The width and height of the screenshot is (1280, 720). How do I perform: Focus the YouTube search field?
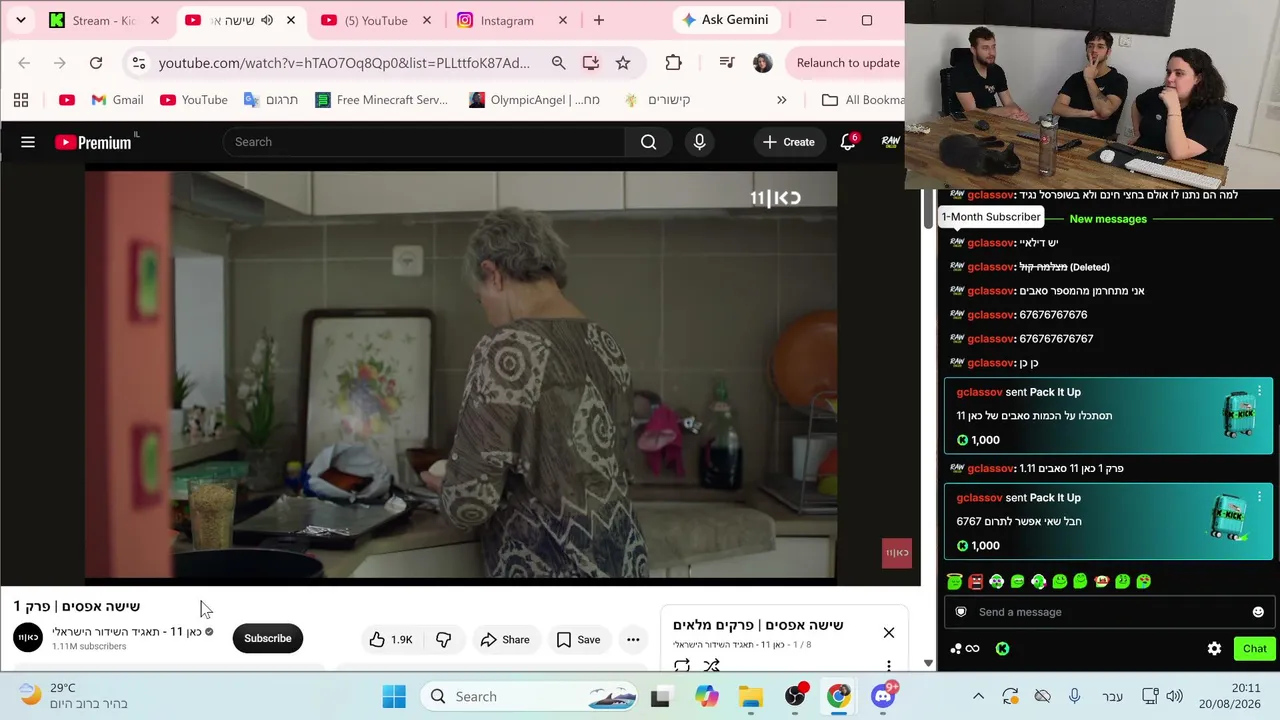coord(424,142)
